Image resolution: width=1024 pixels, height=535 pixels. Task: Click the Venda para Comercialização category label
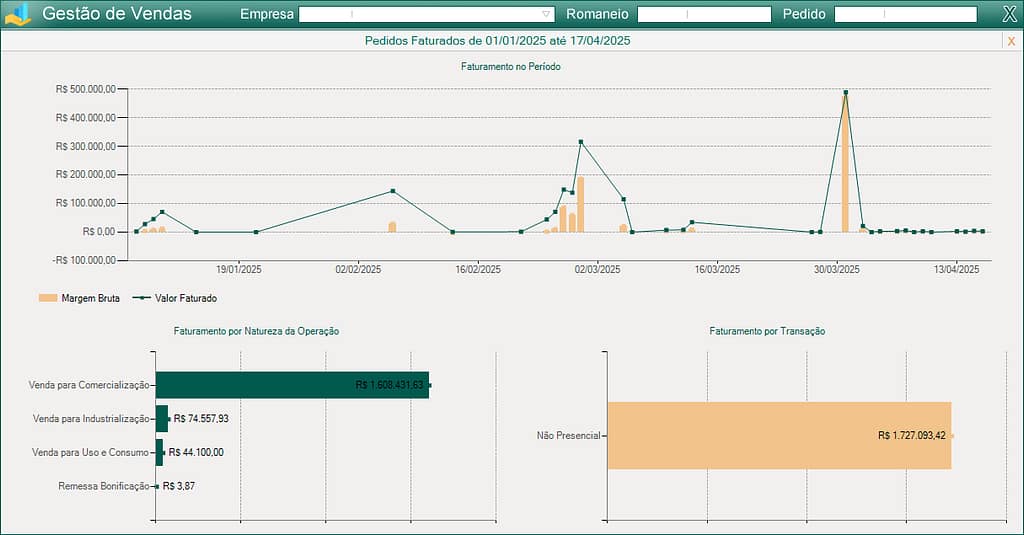point(89,385)
